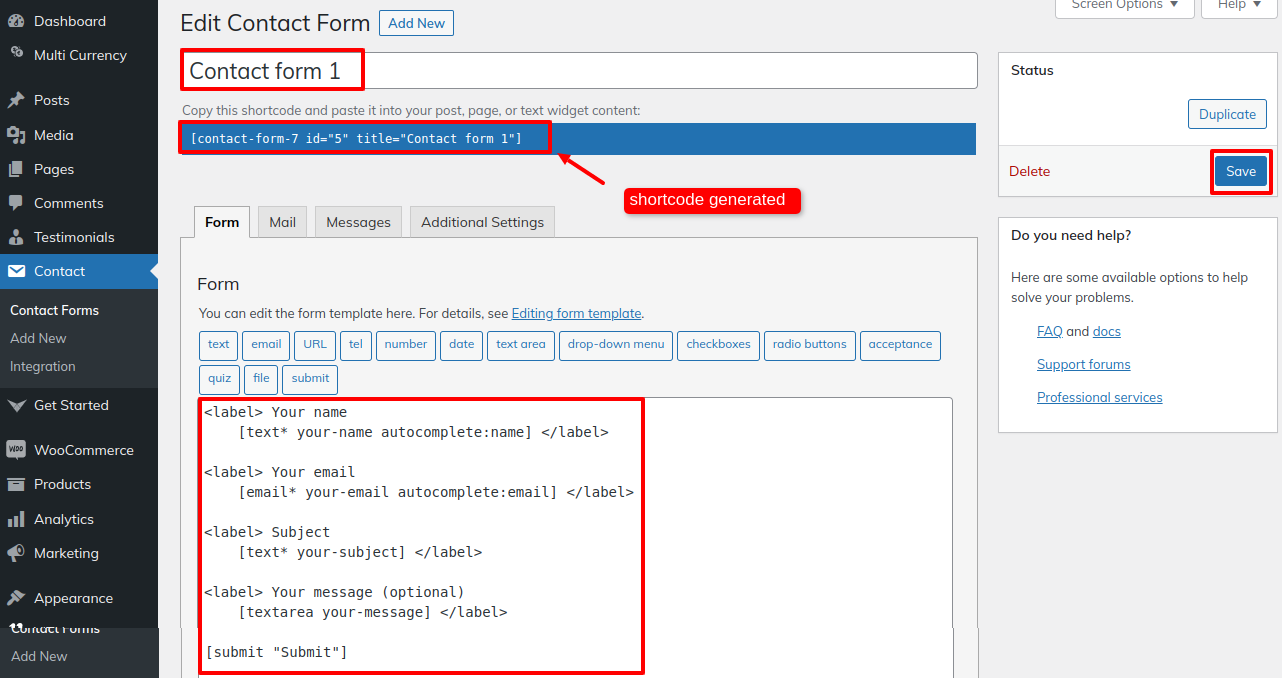The width and height of the screenshot is (1282, 678).
Task: Expand the Screen Options dropdown
Action: 1125,5
